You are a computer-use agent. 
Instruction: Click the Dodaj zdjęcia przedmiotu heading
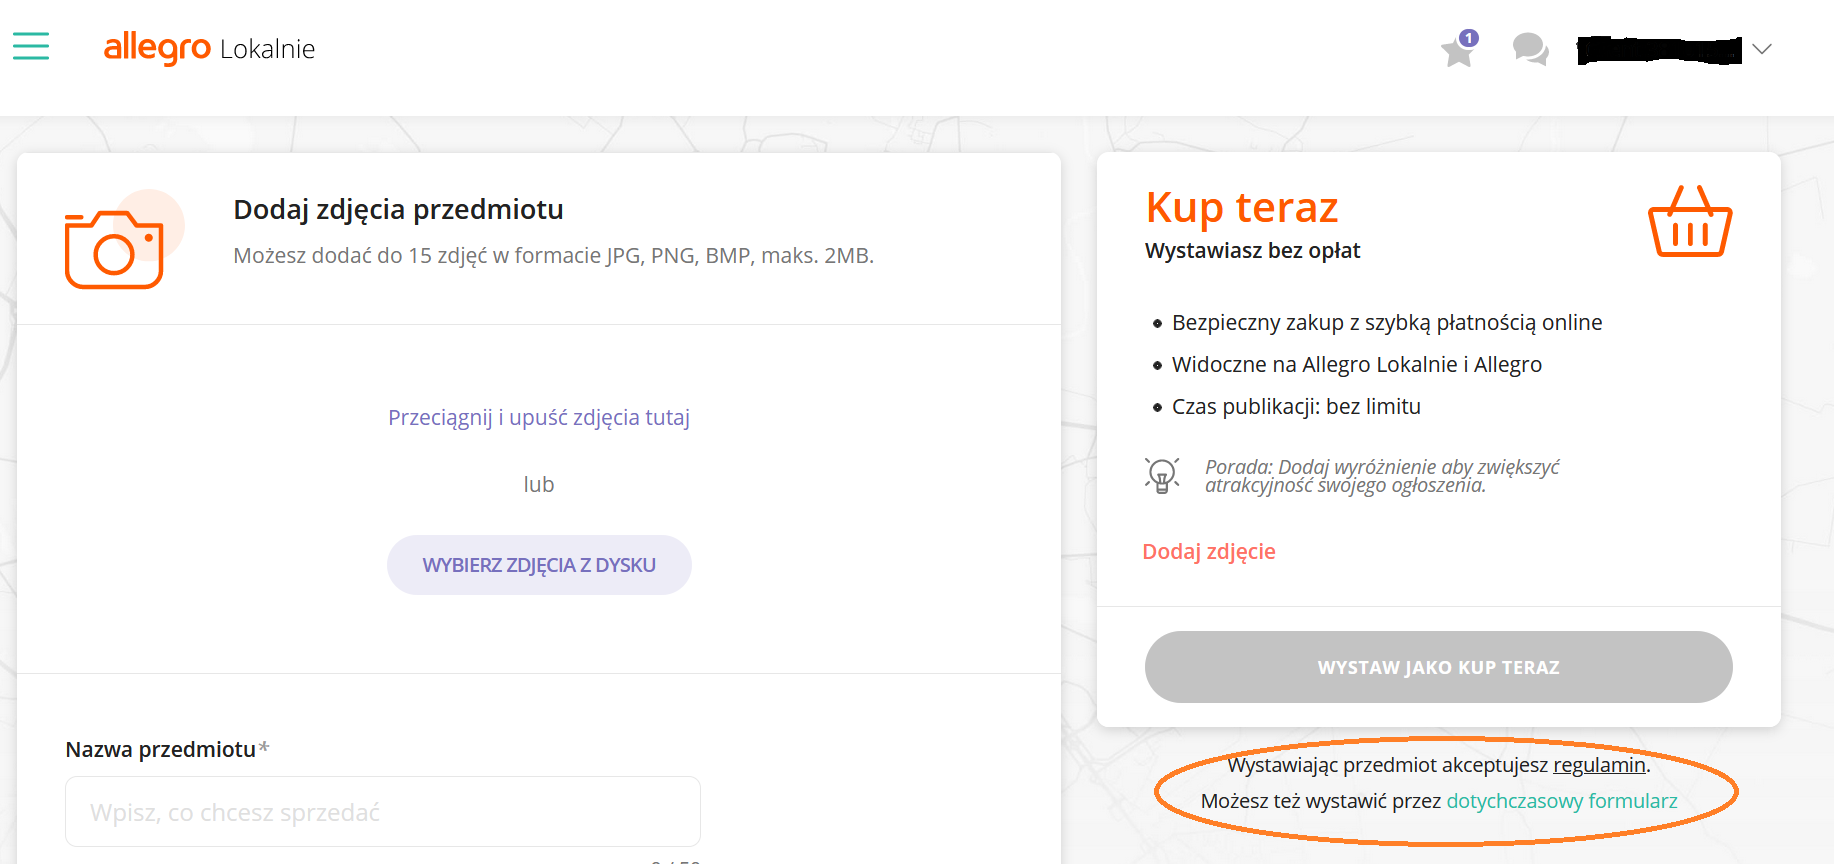(x=398, y=209)
